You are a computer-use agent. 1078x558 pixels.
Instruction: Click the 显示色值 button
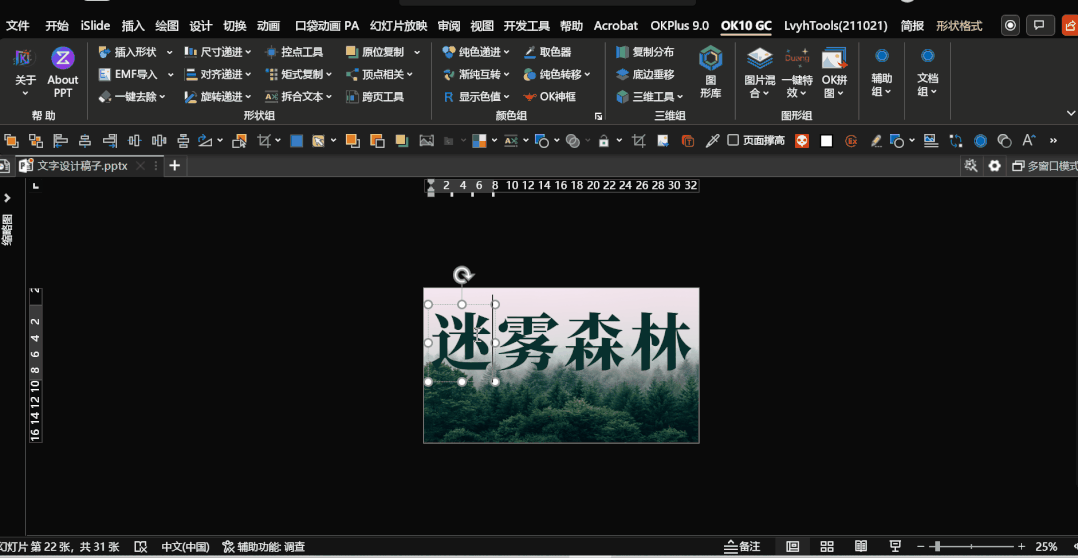pos(476,97)
